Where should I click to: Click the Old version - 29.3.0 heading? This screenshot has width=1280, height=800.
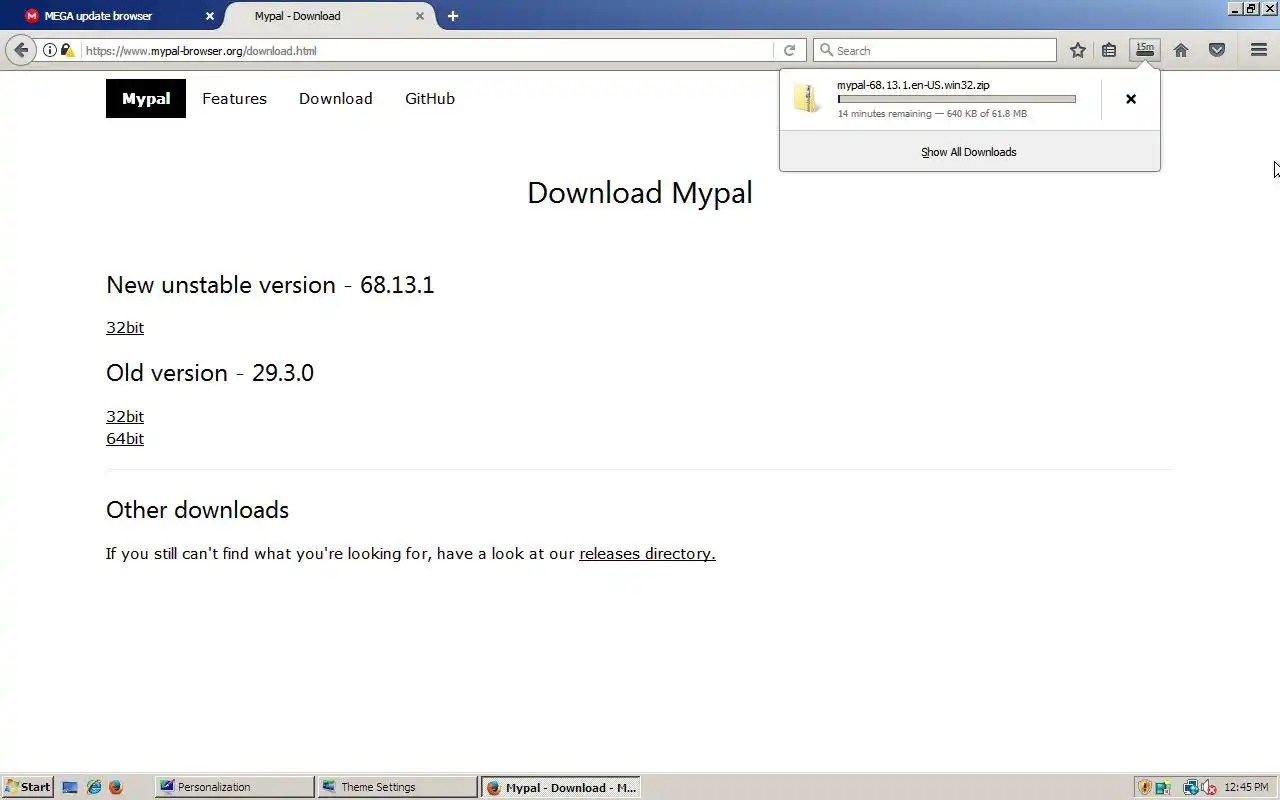click(210, 373)
